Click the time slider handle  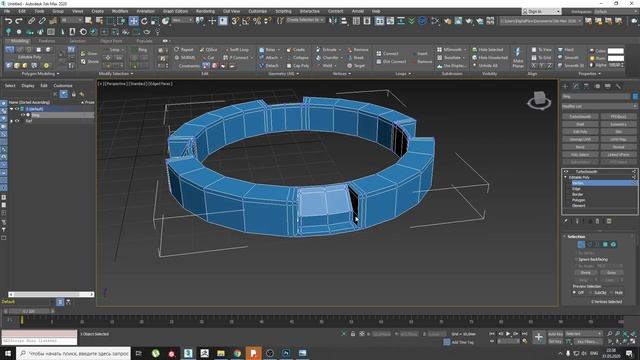click(x=29, y=311)
